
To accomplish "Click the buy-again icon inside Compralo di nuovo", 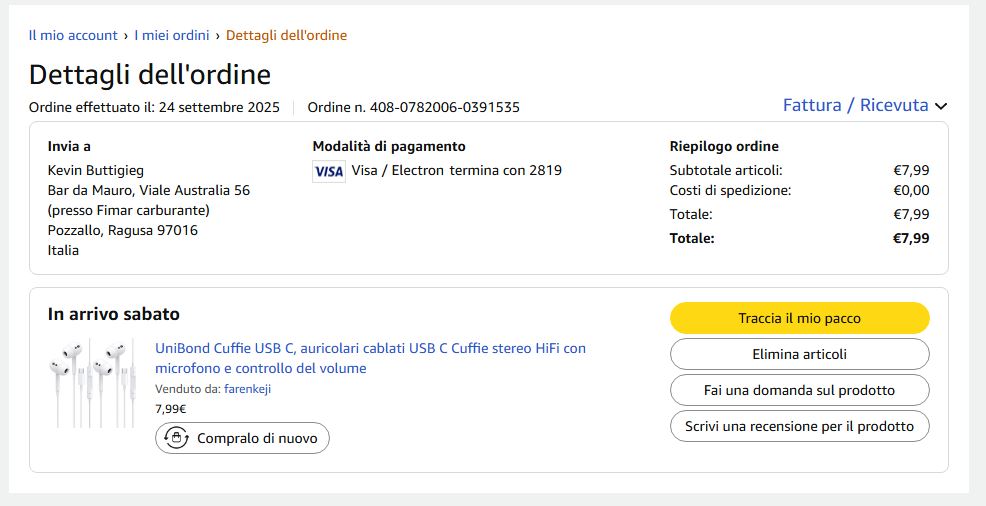I will (177, 438).
